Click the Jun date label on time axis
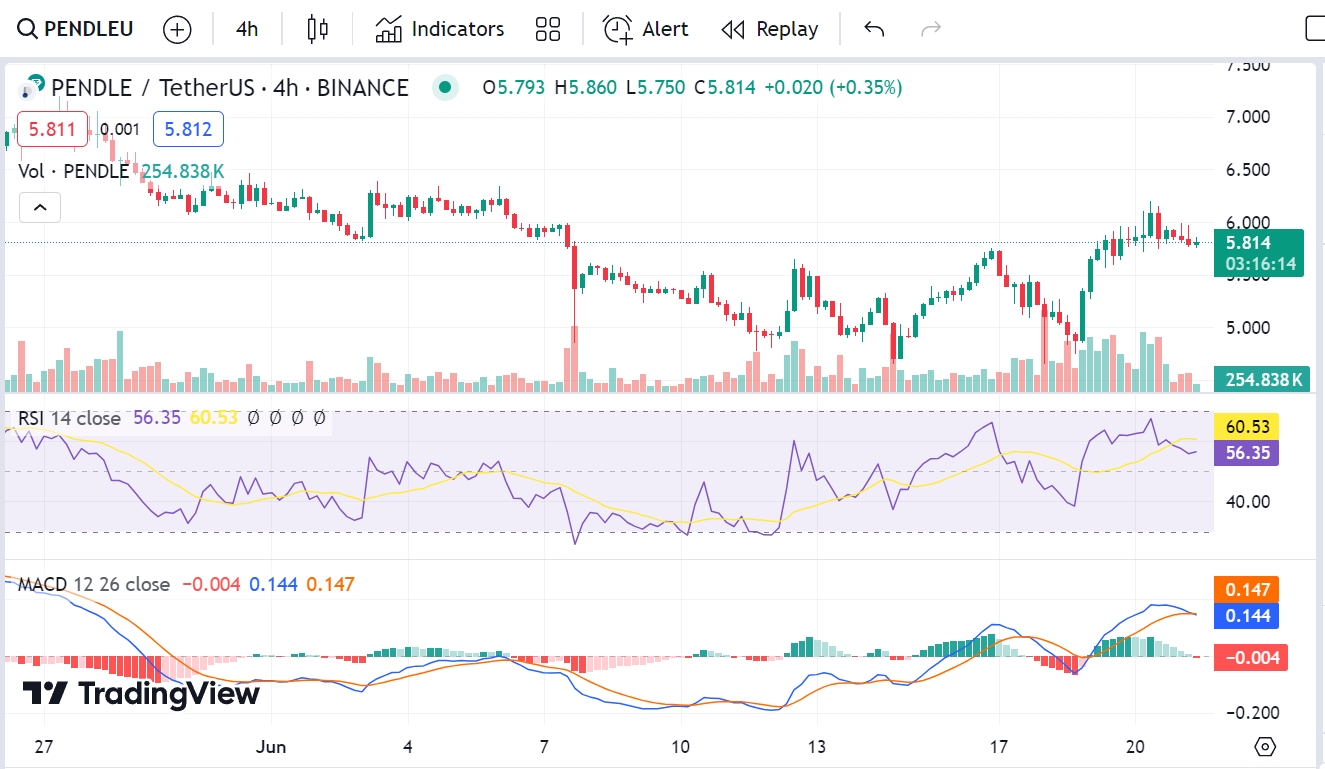This screenshot has width=1325, height=769. pos(271,747)
